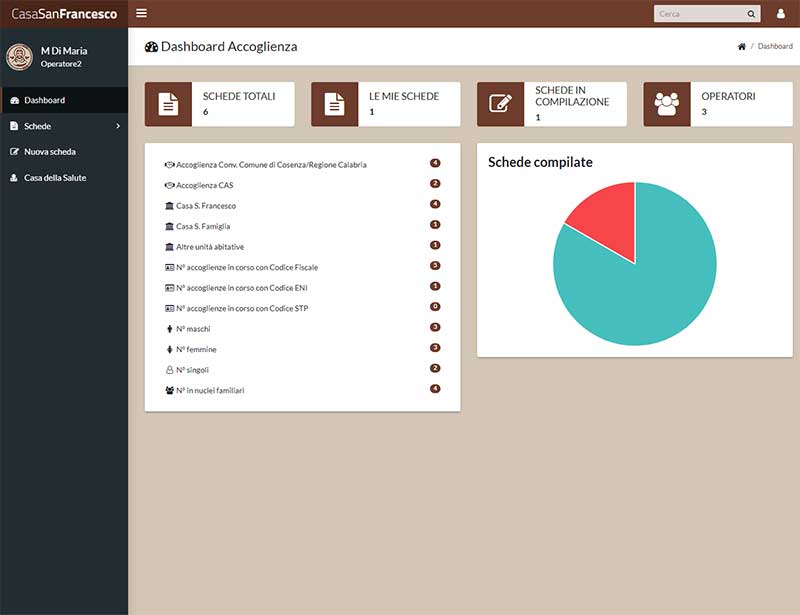Click the home breadcrumb icon
This screenshot has height=615, width=800.
[741, 46]
